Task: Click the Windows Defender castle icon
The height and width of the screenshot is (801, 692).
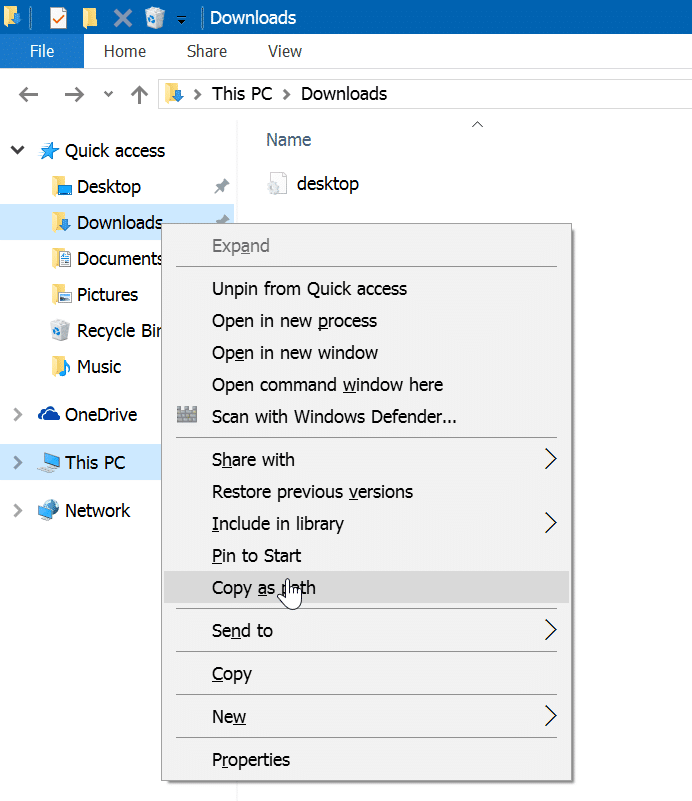Action: [187, 414]
